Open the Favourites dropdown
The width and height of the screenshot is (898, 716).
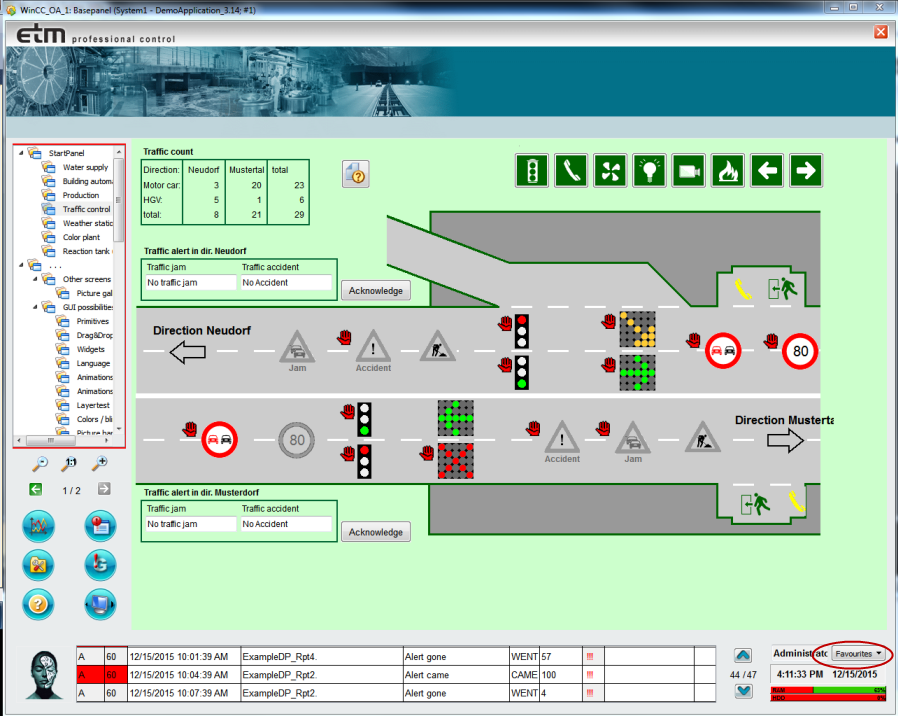coord(858,654)
